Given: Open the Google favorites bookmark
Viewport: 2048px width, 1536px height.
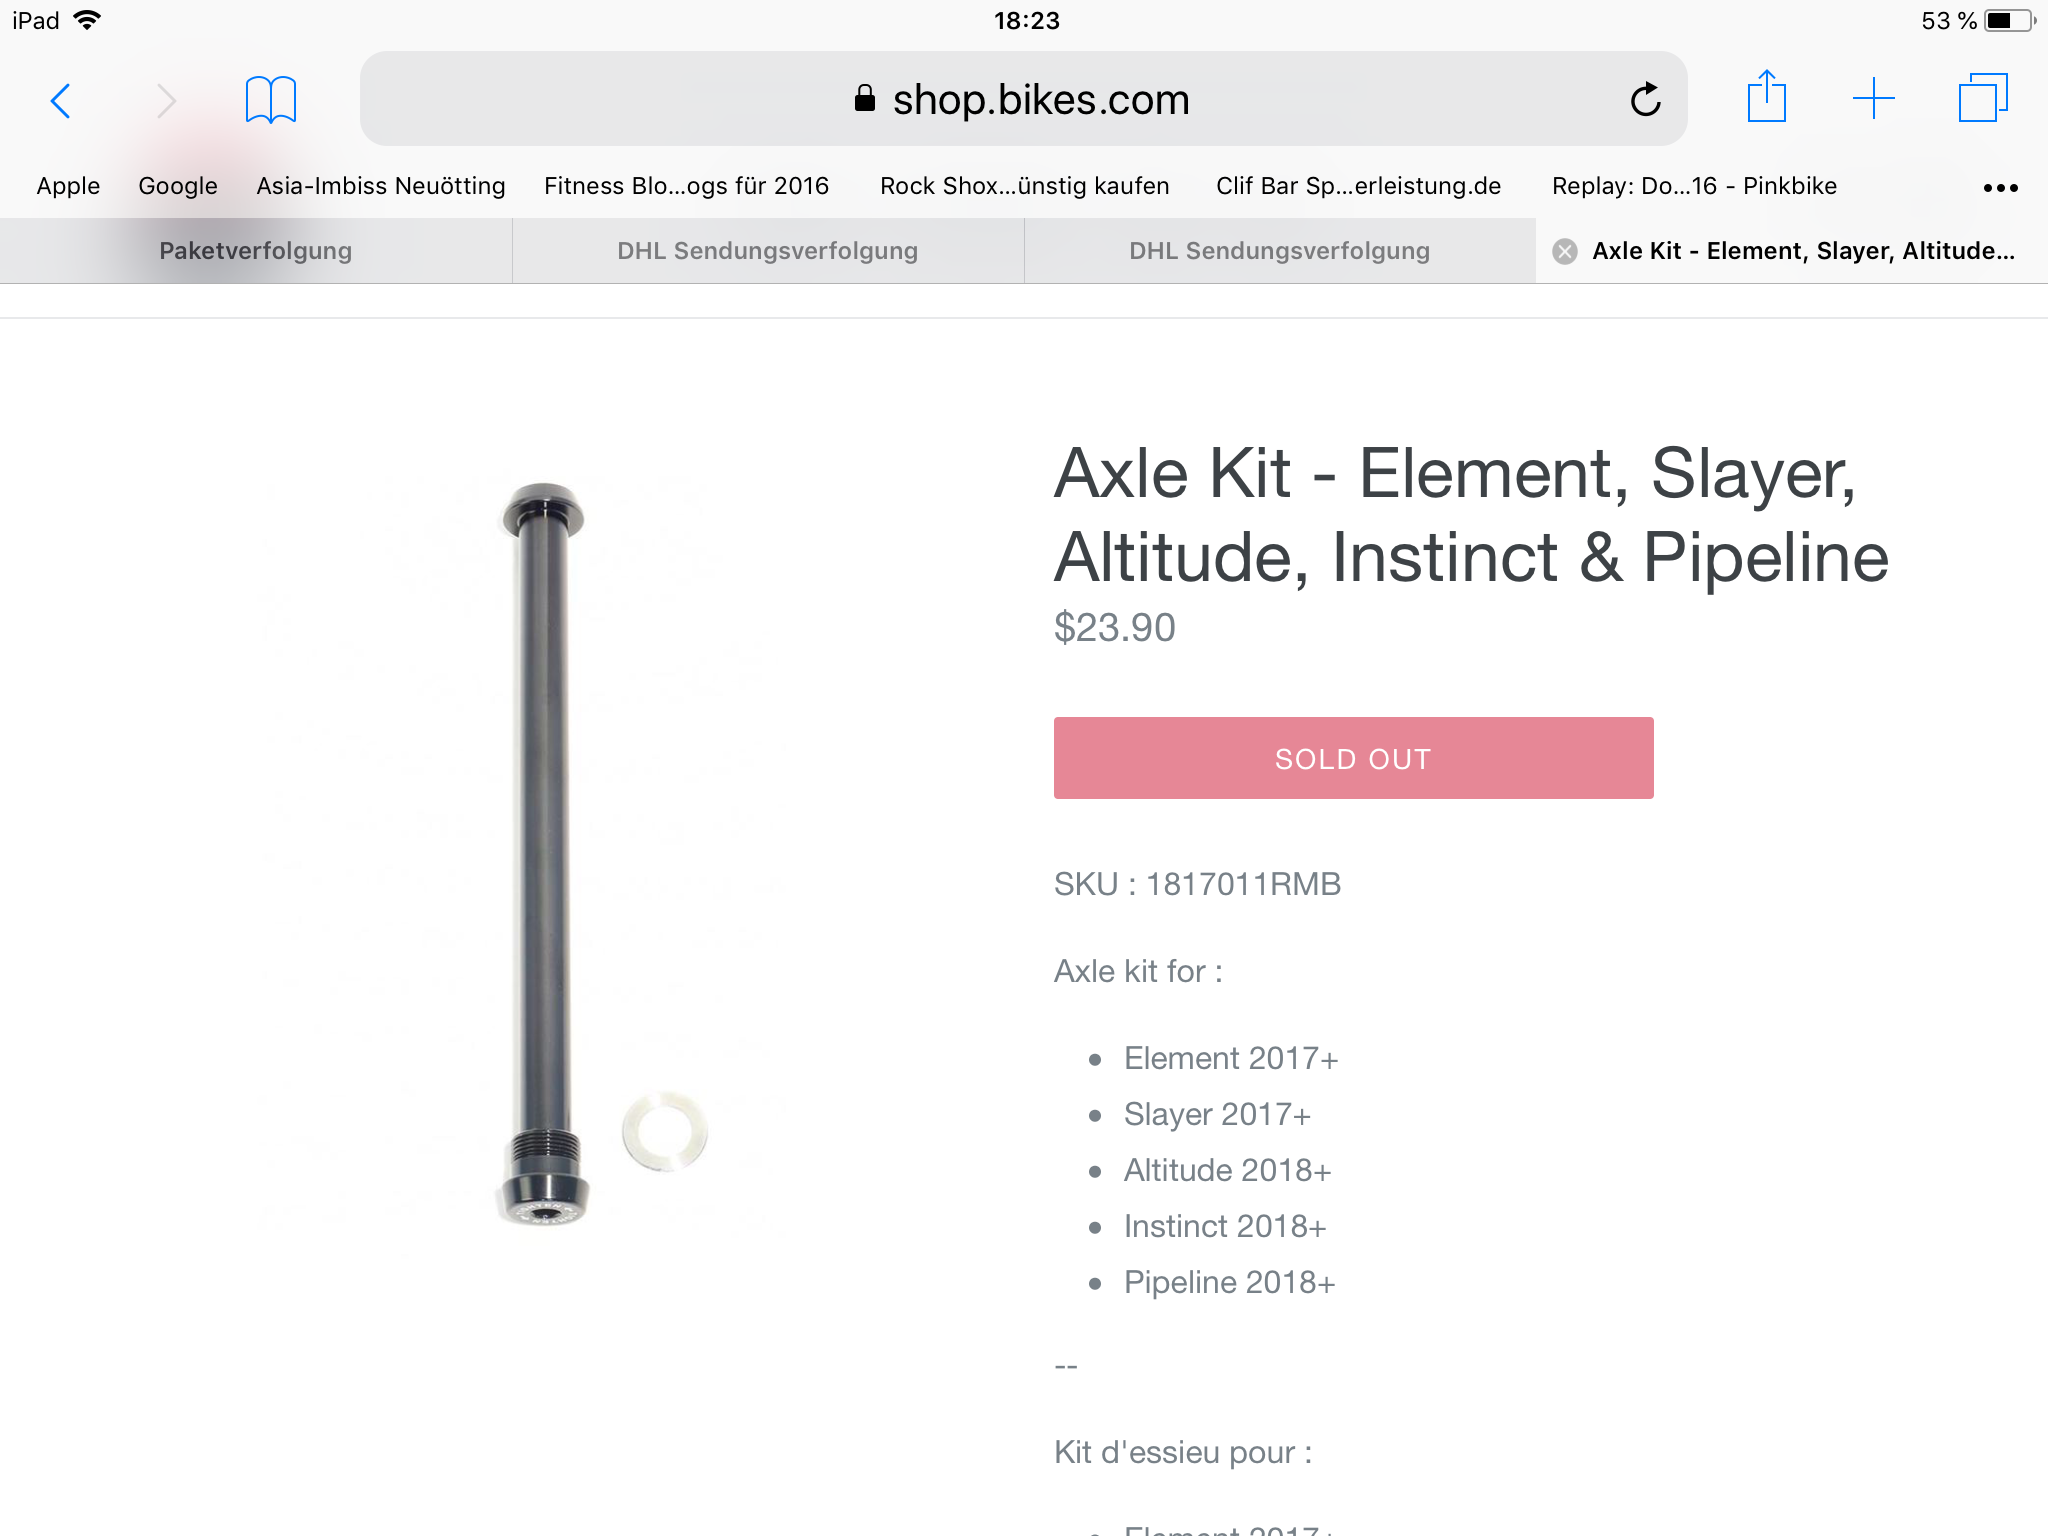Looking at the screenshot, I should pyautogui.click(x=178, y=186).
